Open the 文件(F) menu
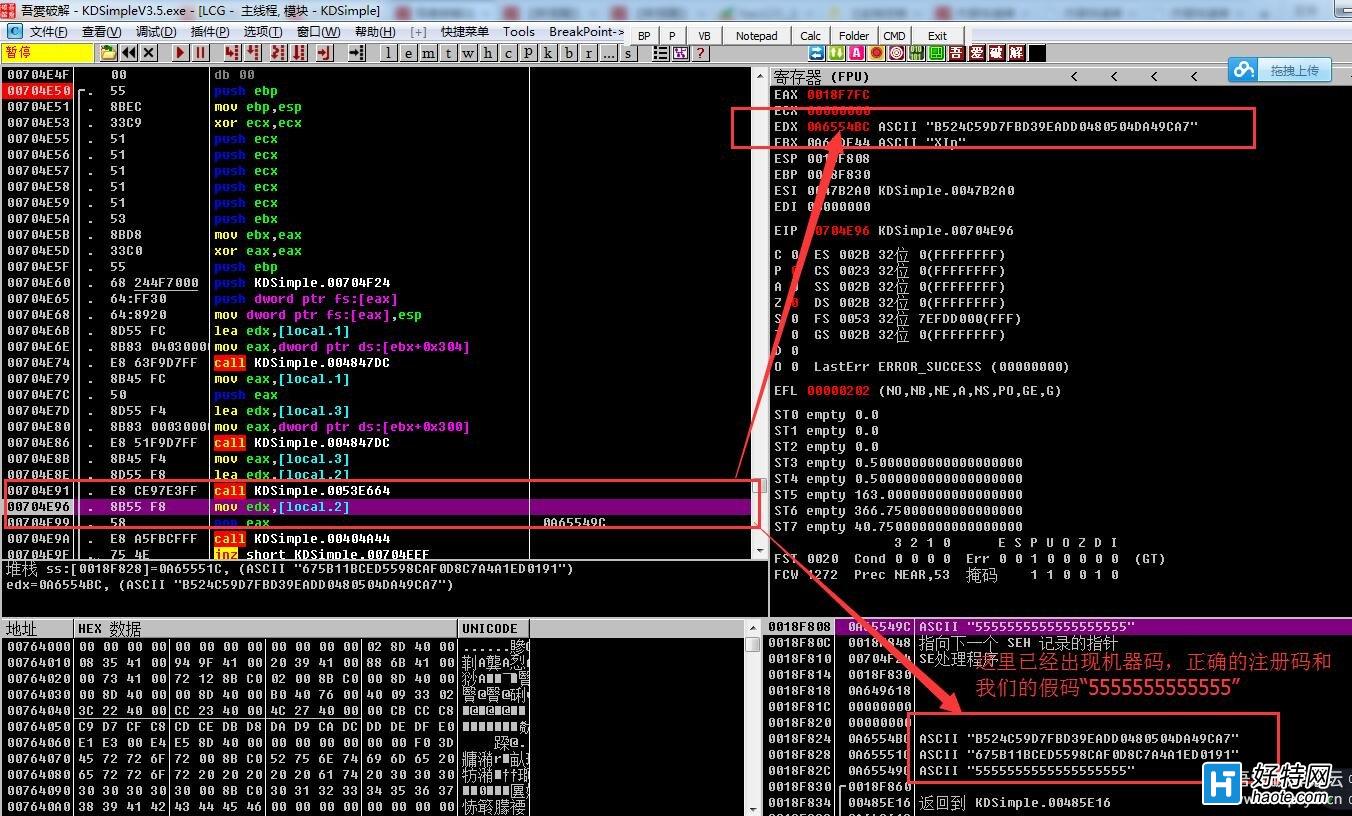This screenshot has height=816, width=1352. point(48,32)
